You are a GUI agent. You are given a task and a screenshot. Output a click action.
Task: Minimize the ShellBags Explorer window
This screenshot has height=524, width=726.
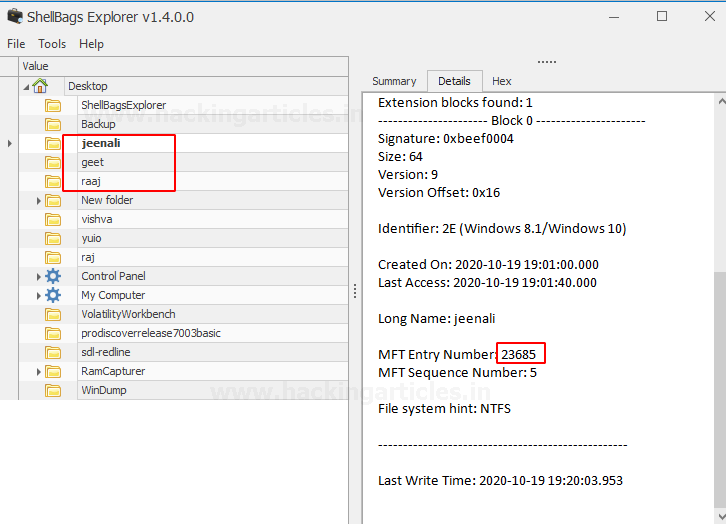614,17
